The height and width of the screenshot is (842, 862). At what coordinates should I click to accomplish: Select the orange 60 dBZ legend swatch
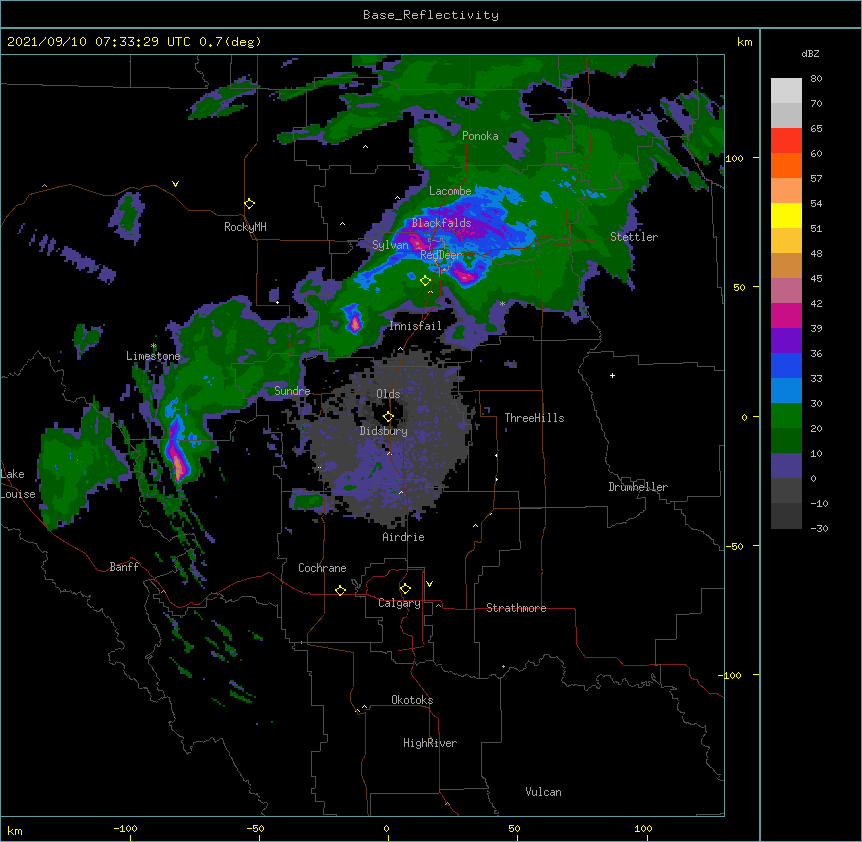tap(786, 165)
